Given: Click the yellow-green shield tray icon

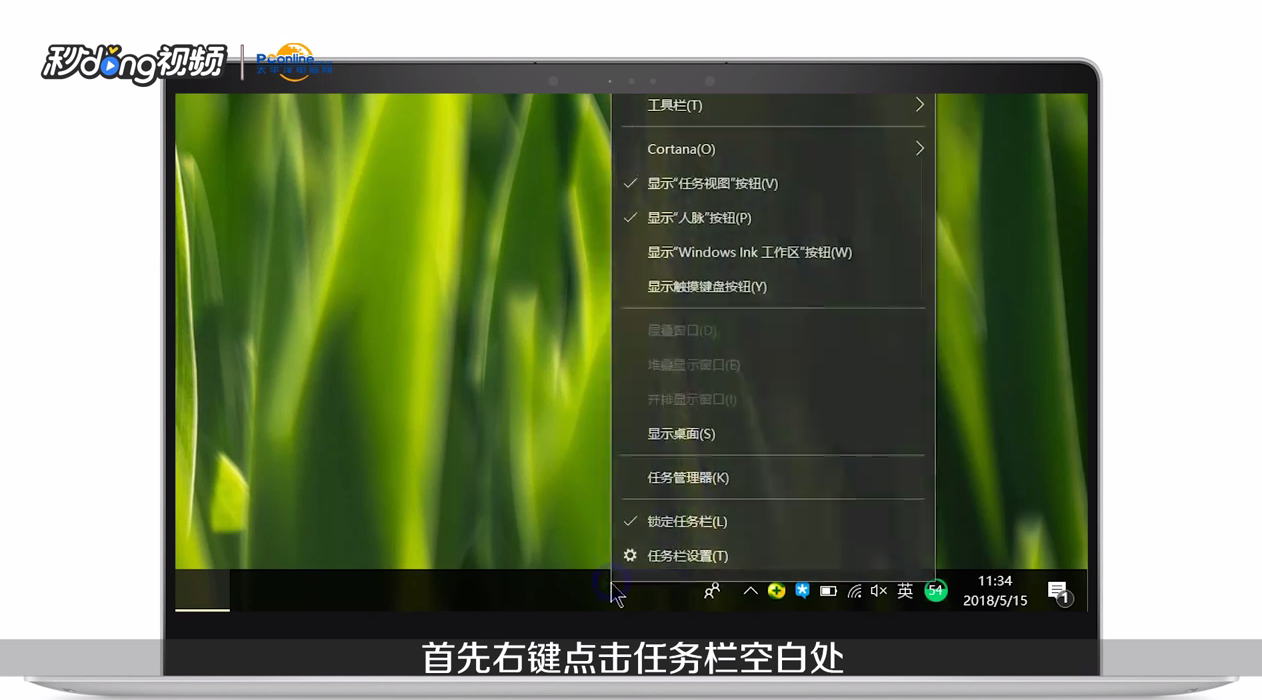Looking at the screenshot, I should click(x=776, y=591).
